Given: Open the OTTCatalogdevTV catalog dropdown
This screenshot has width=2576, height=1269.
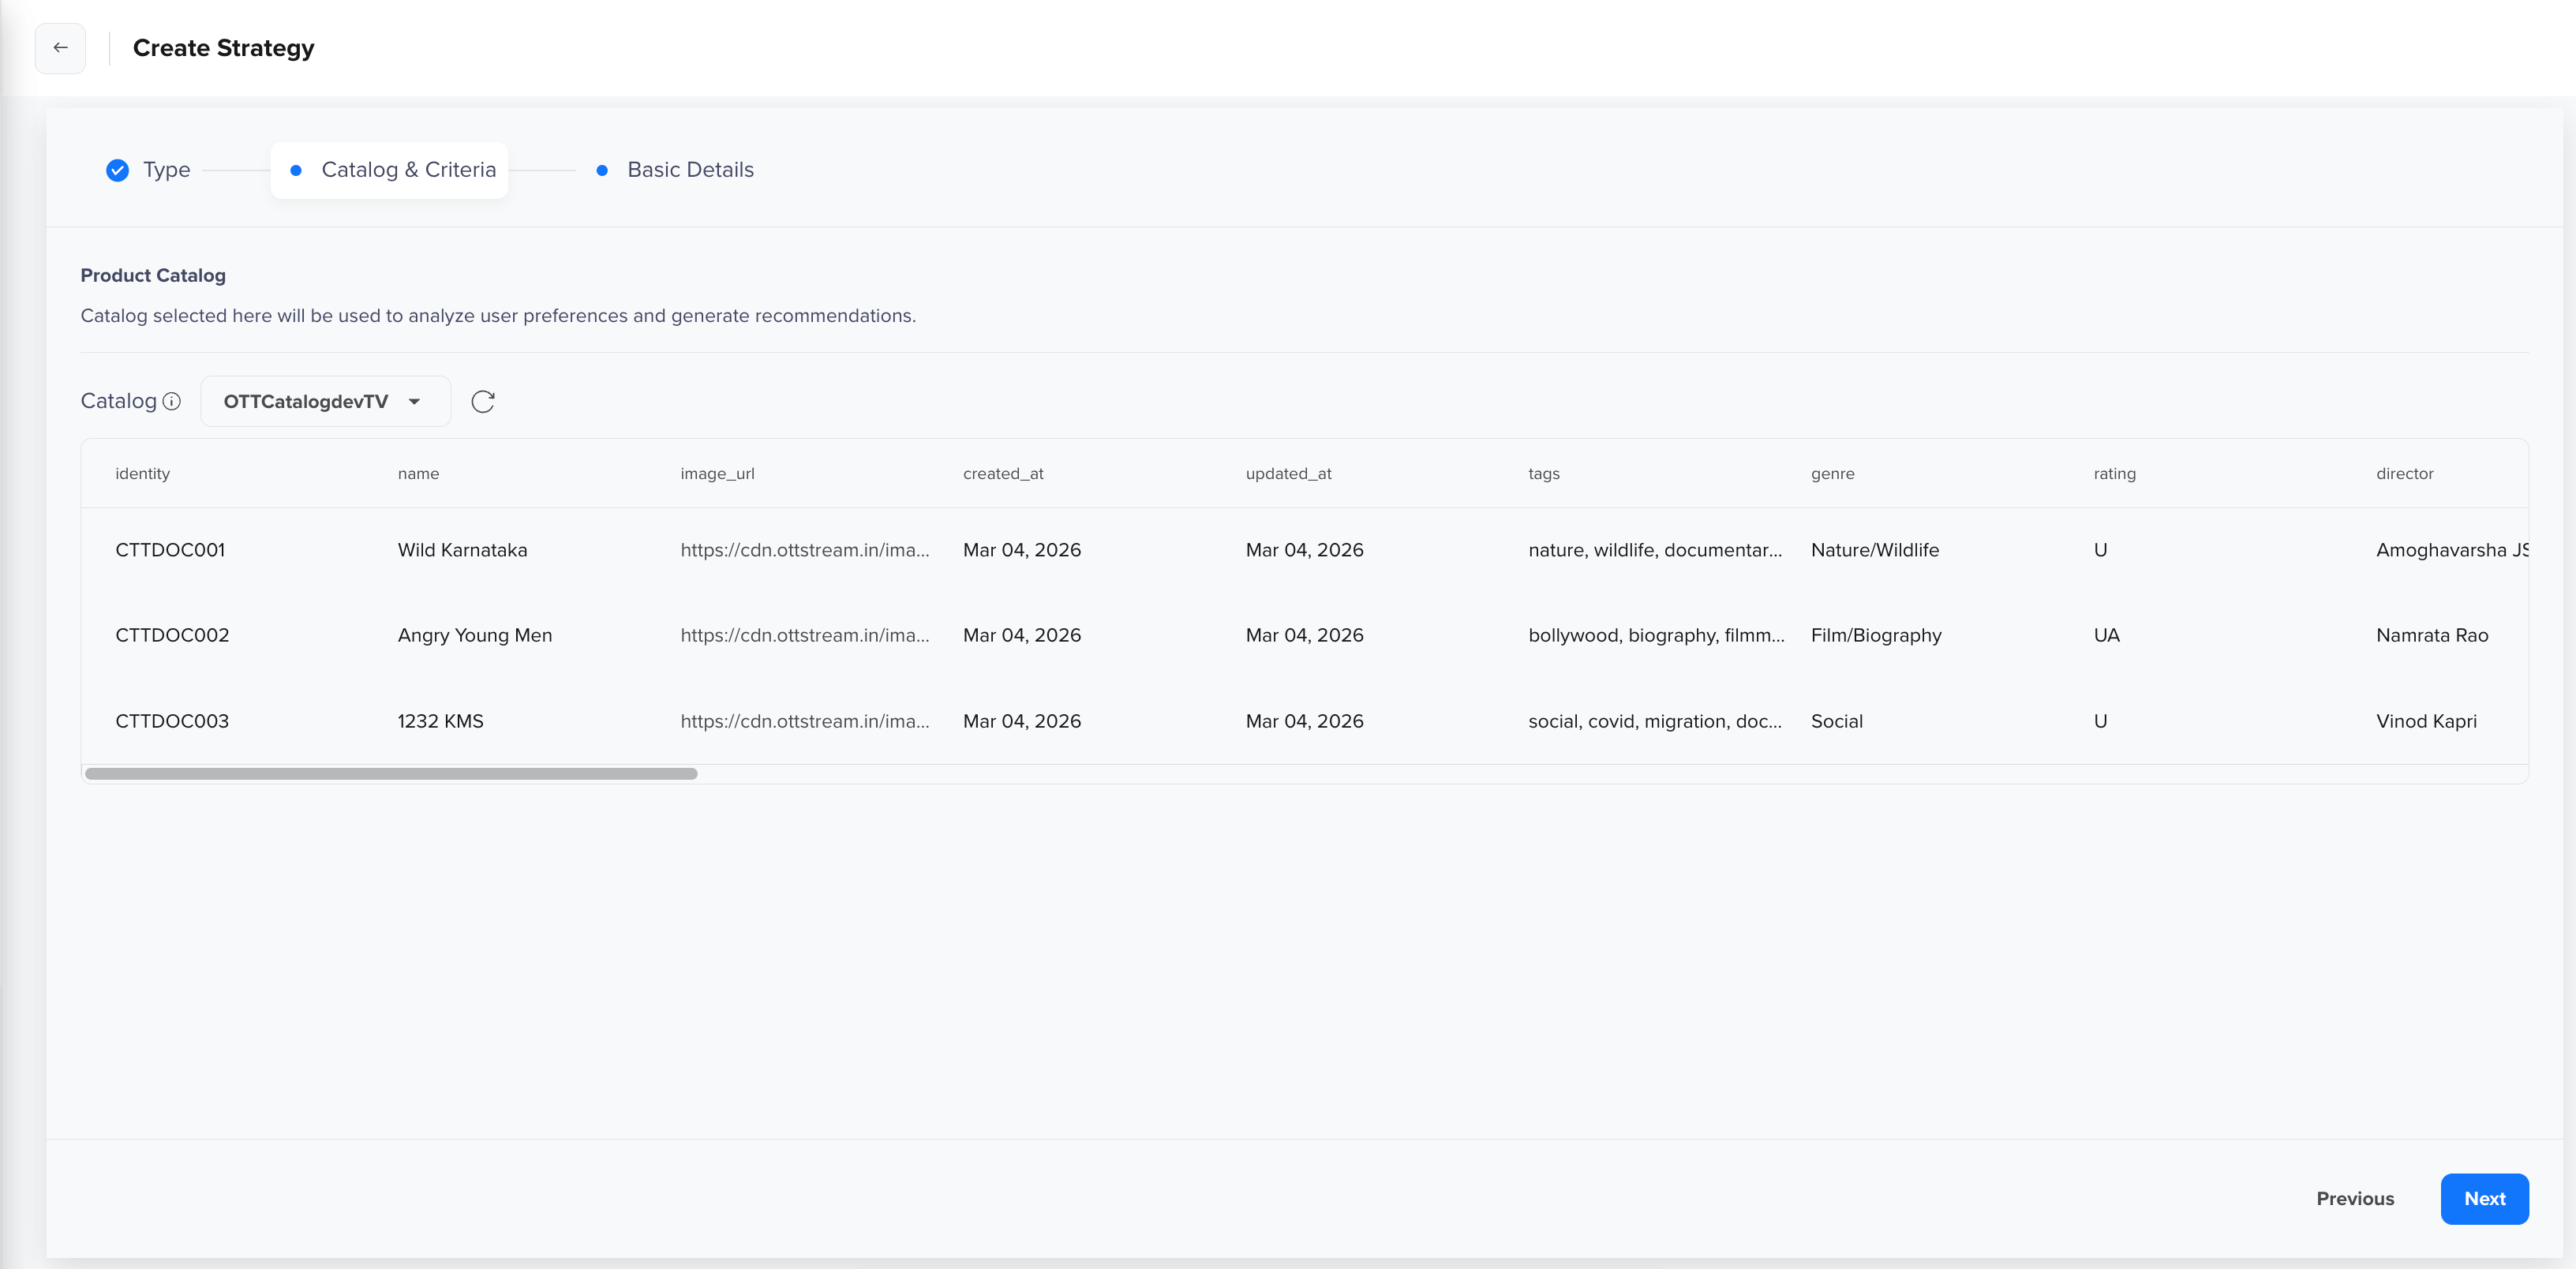Looking at the screenshot, I should 325,401.
